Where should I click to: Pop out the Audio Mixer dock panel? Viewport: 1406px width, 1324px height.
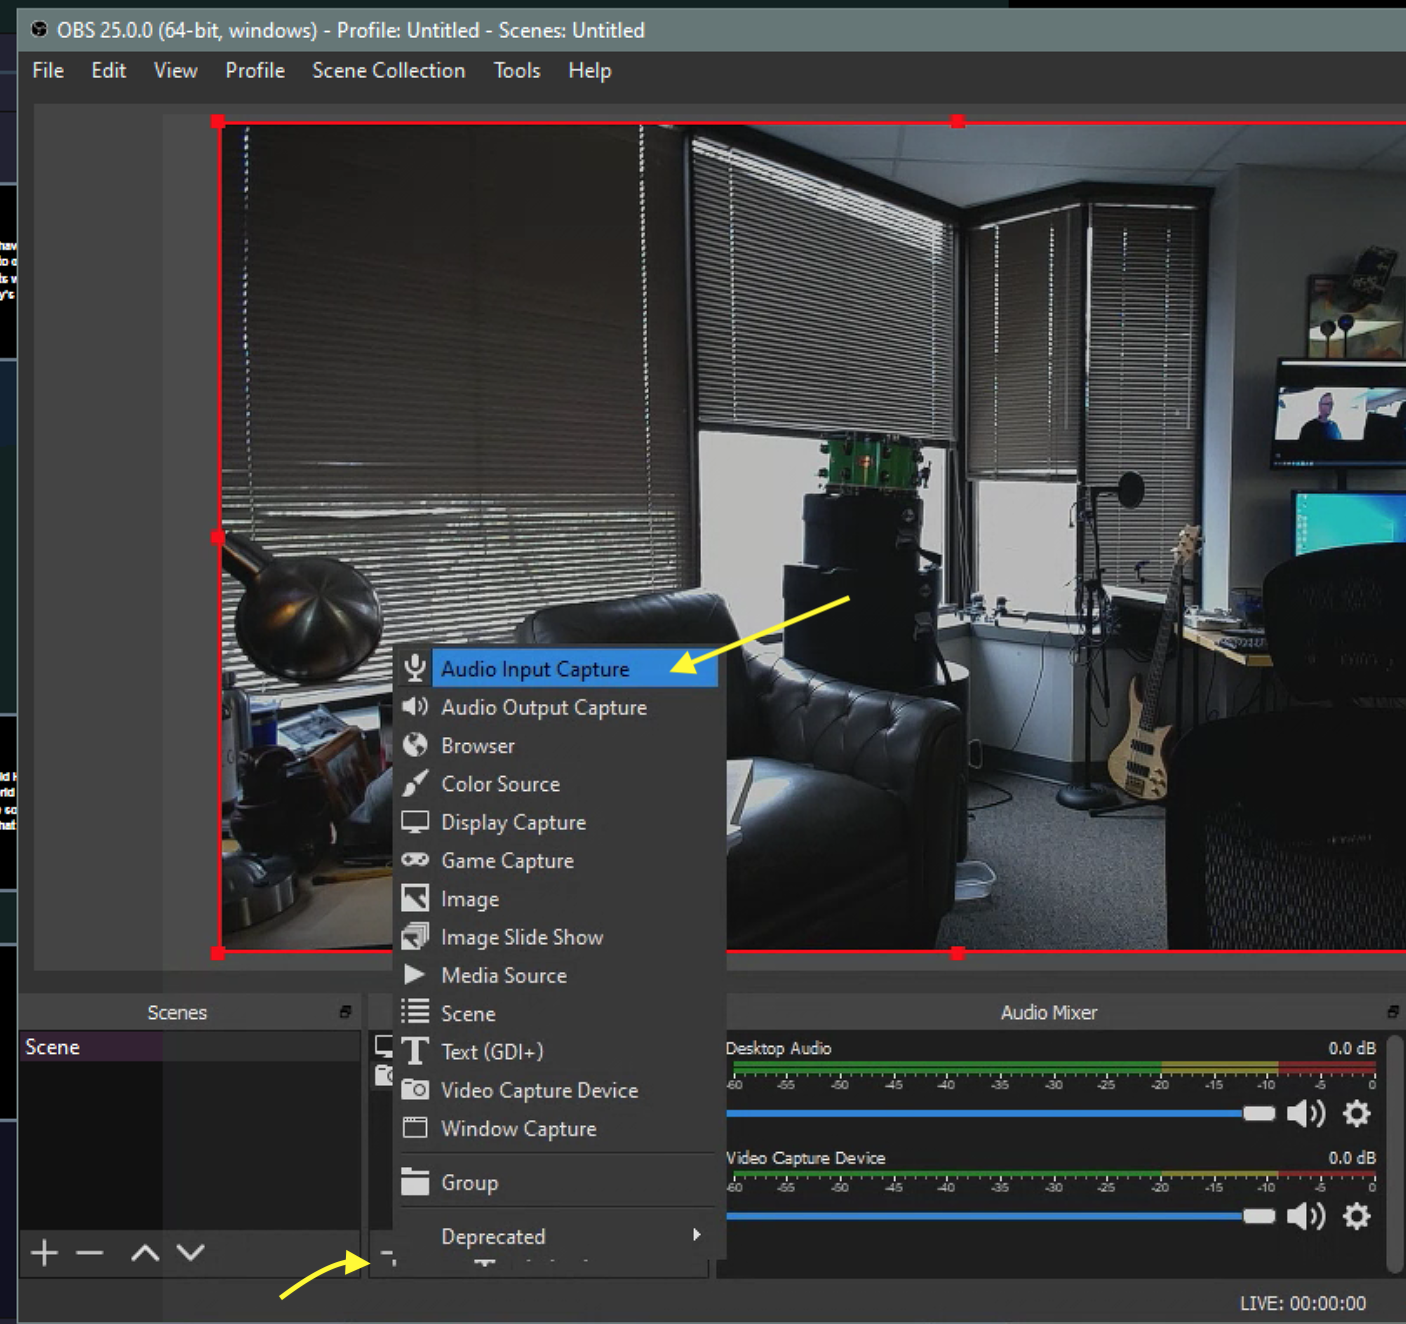point(1392,1012)
